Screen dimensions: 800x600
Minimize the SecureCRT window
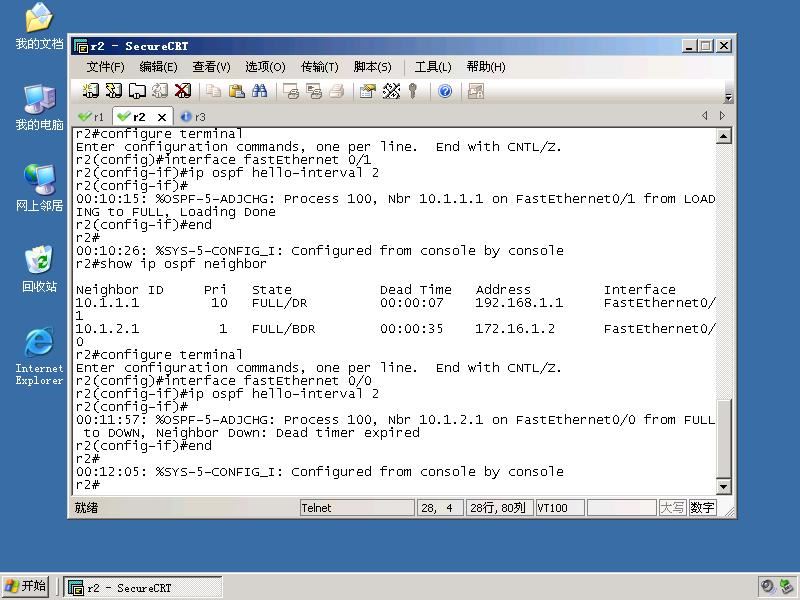coord(689,46)
